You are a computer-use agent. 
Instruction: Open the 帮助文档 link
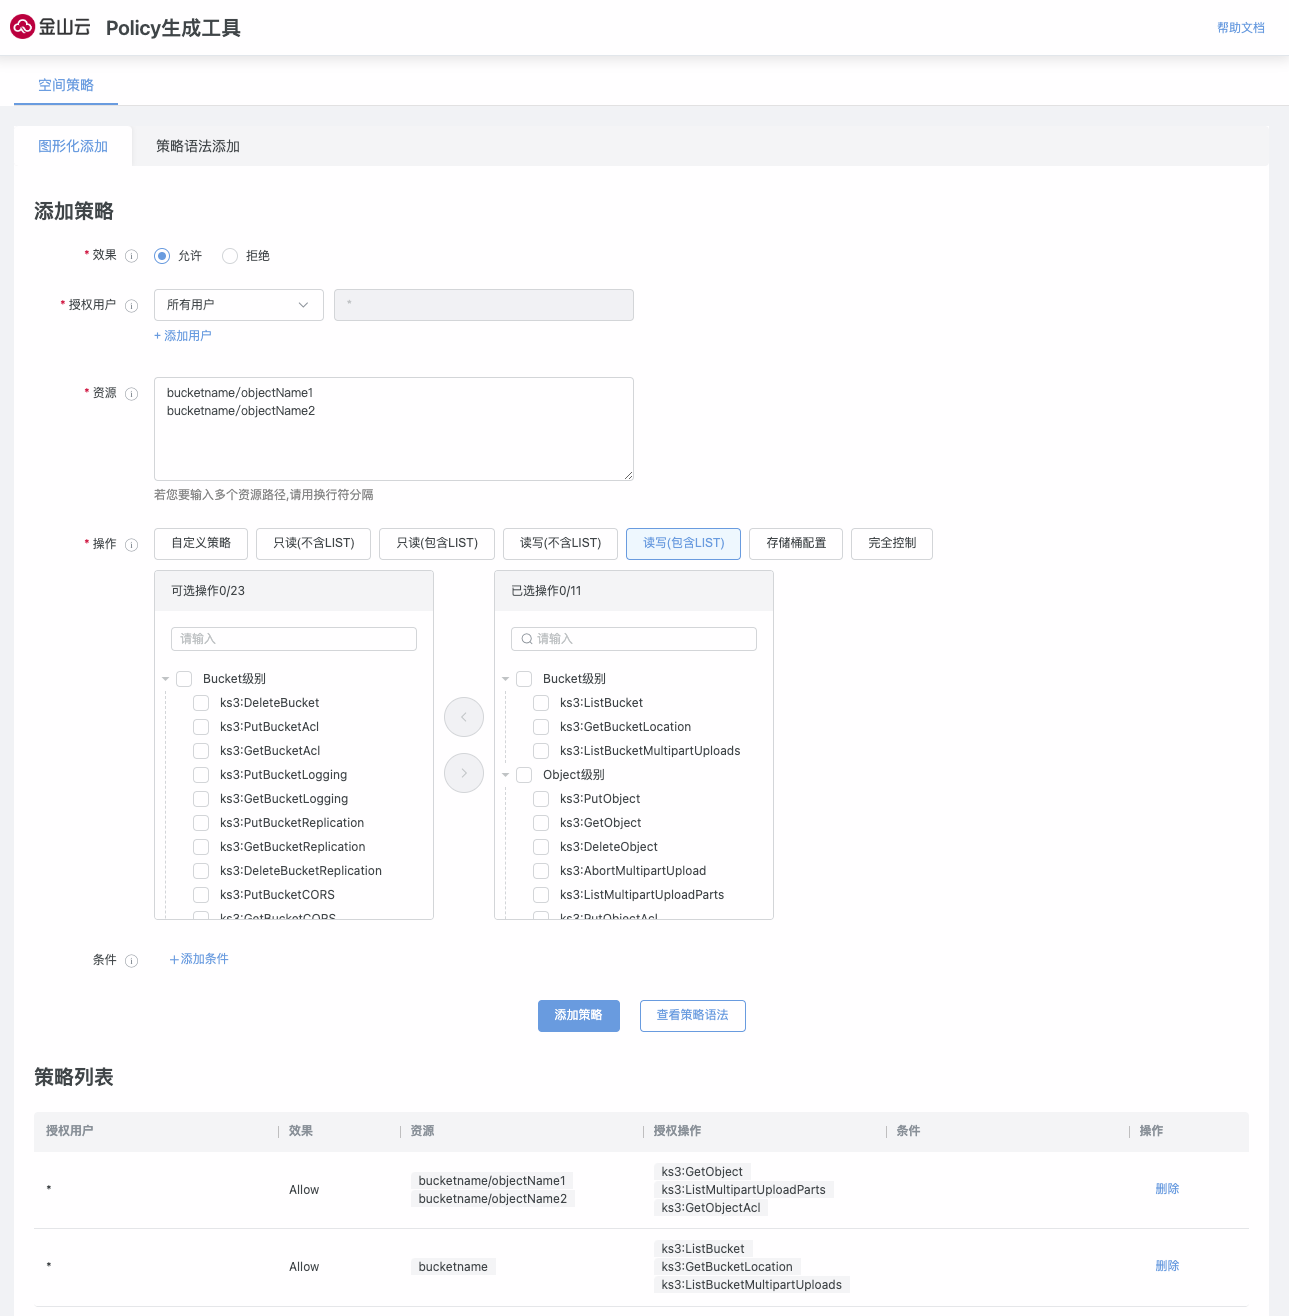[x=1240, y=28]
